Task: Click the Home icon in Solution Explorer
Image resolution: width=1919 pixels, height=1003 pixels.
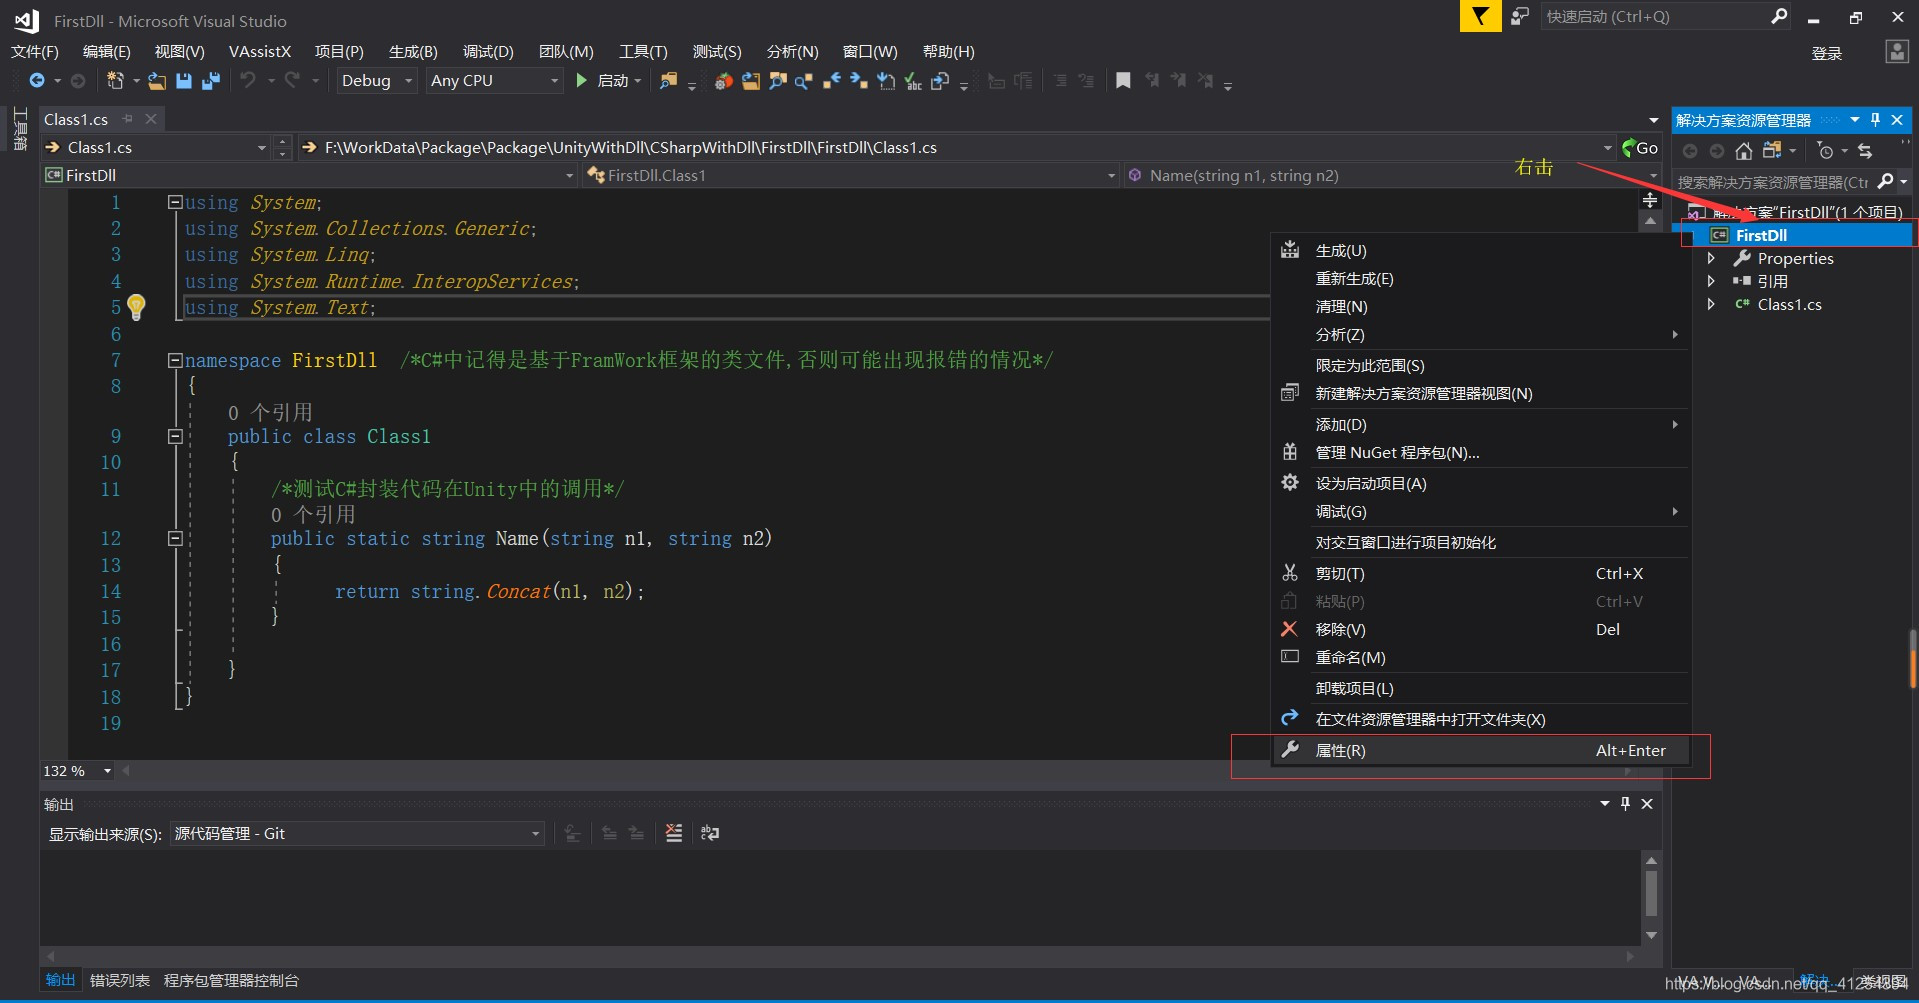Action: point(1744,151)
